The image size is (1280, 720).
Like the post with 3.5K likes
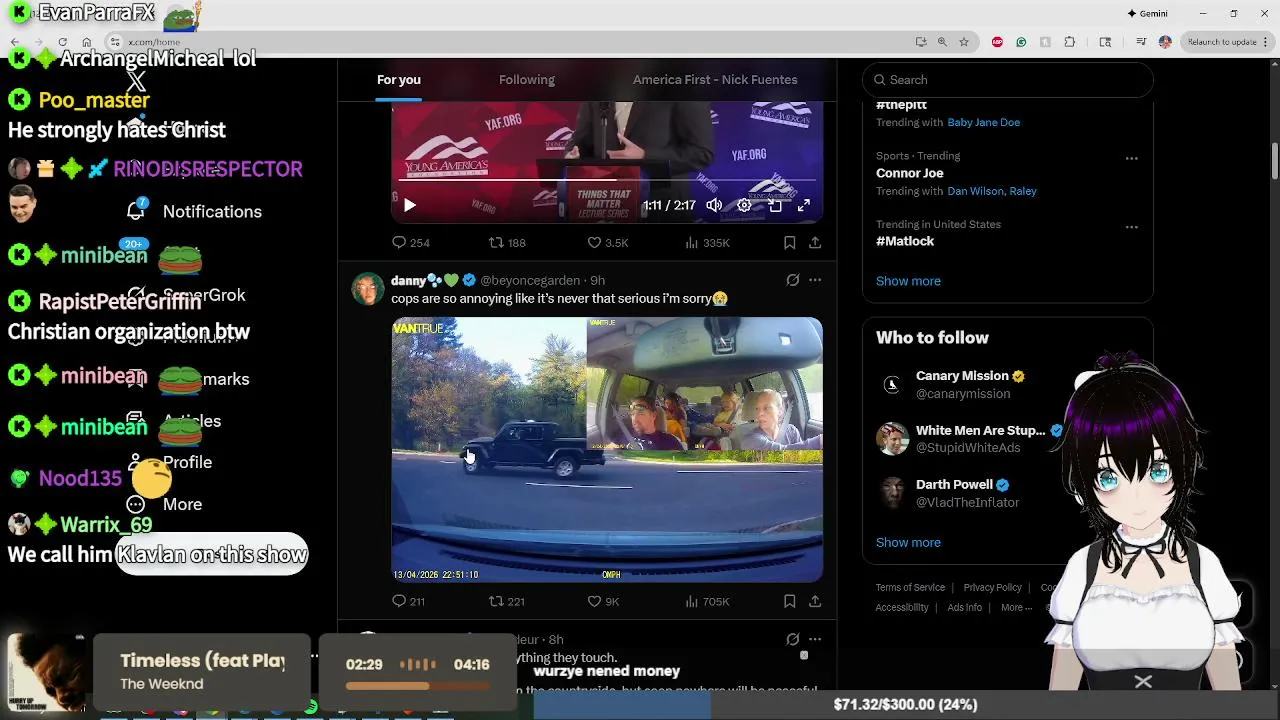pos(607,242)
